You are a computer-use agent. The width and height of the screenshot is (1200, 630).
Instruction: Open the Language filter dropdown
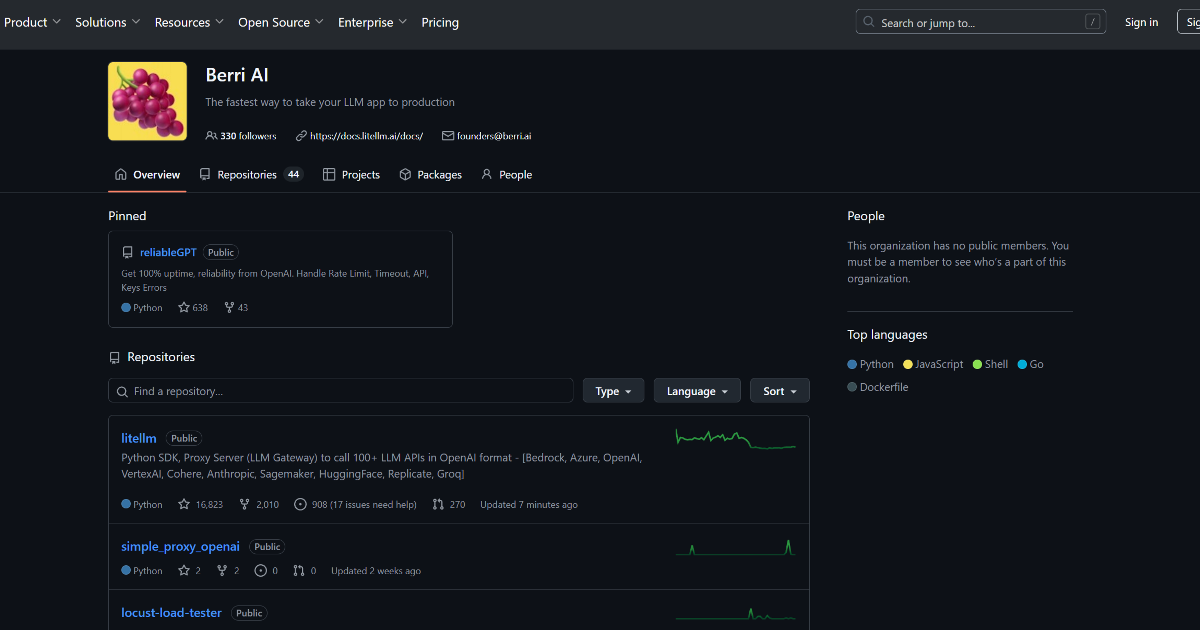[x=696, y=390]
